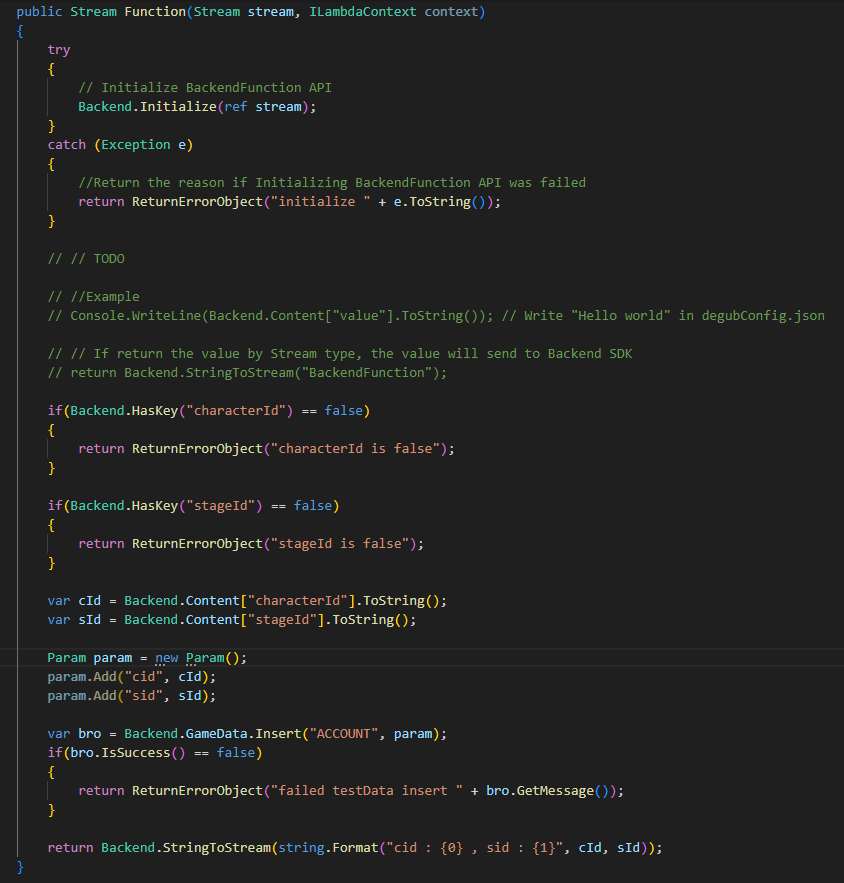Click the '{1}' placeholder in the format string
Viewport: 844px width, 883px height.
(544, 848)
